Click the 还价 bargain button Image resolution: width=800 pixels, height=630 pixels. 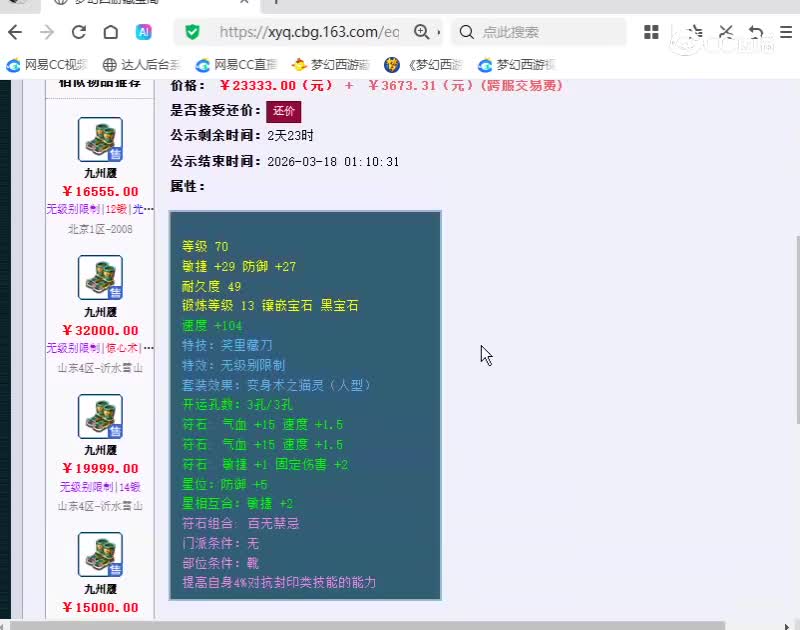click(x=283, y=111)
